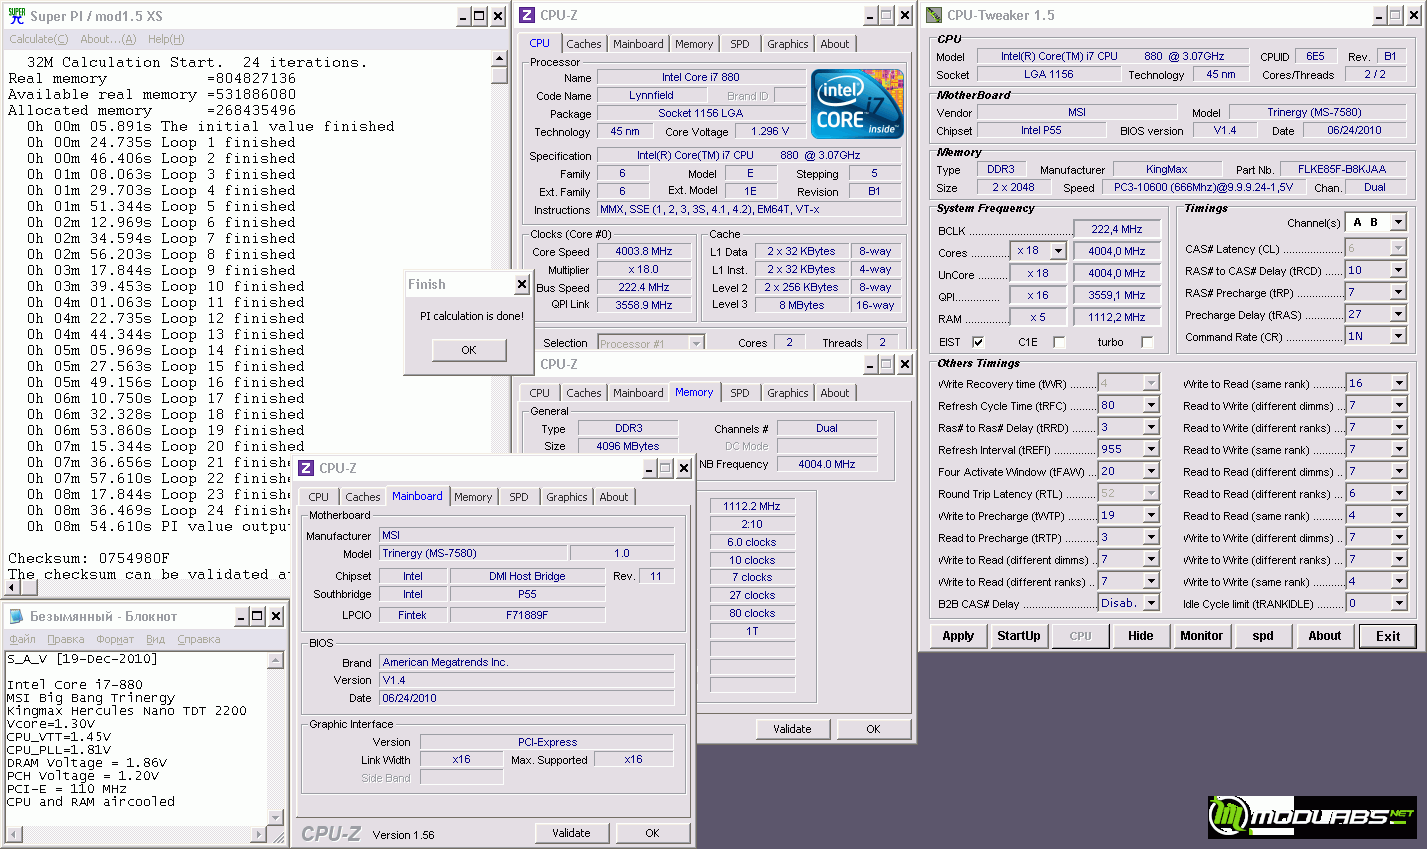Click the About button in CPU-Tweaker
The image size is (1427, 849).
(1325, 636)
